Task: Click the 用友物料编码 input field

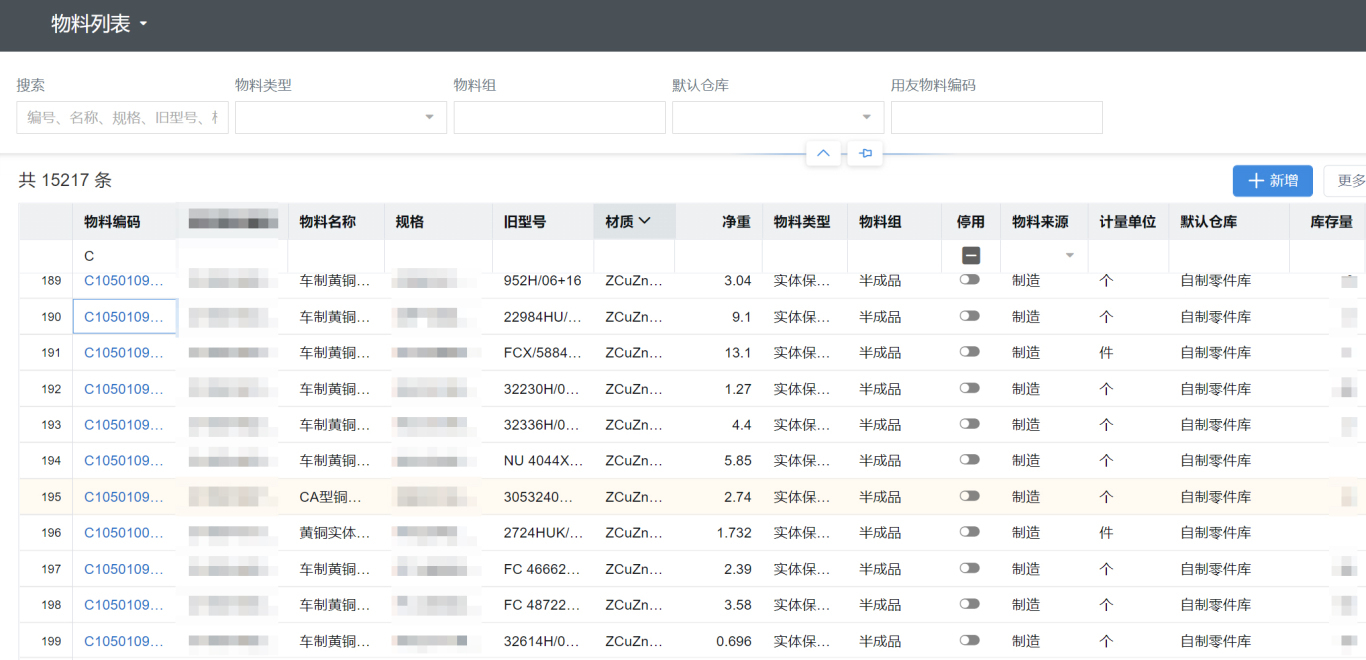Action: point(997,117)
